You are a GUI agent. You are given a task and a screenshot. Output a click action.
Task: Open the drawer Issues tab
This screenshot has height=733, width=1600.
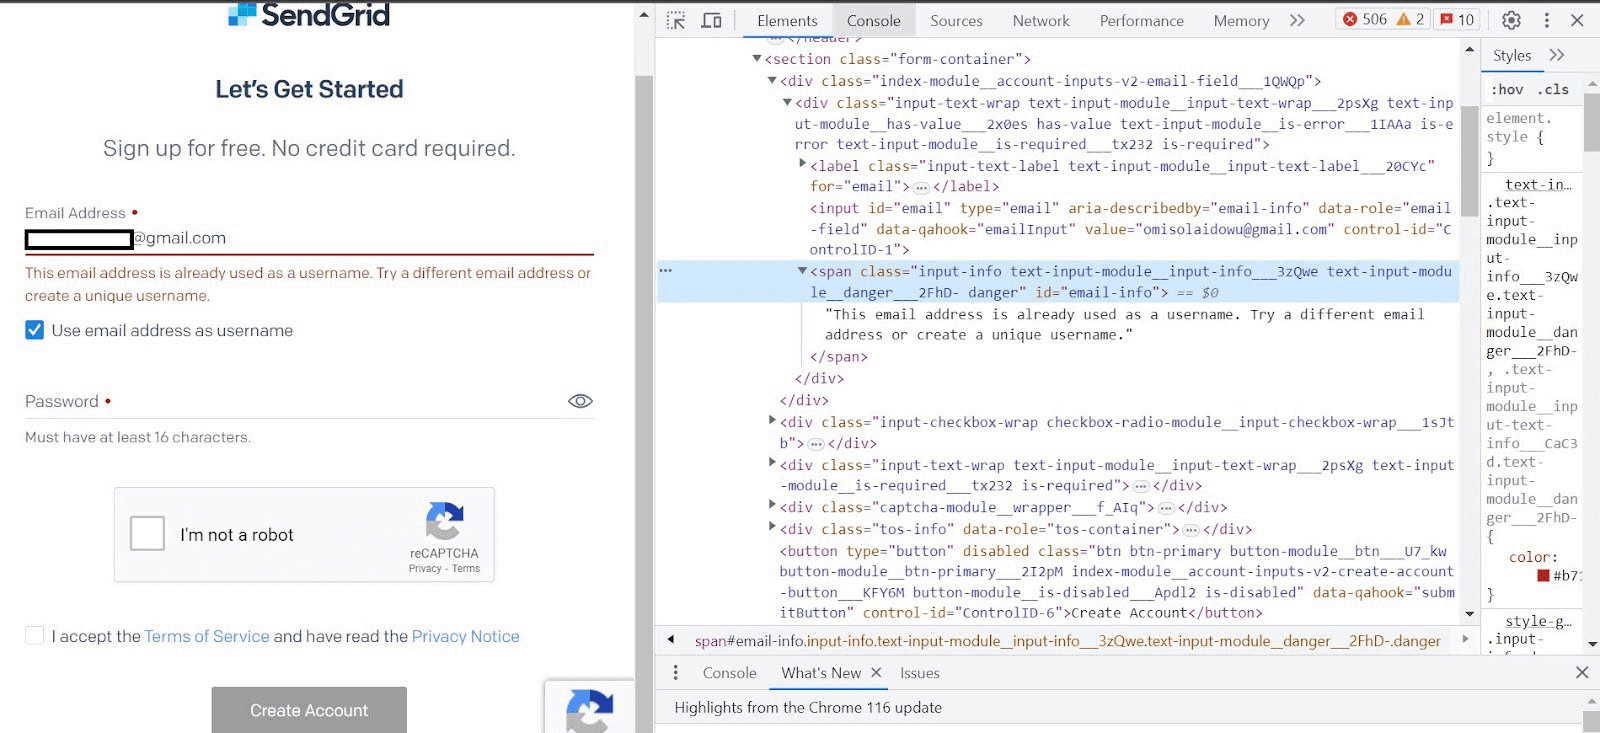[919, 672]
